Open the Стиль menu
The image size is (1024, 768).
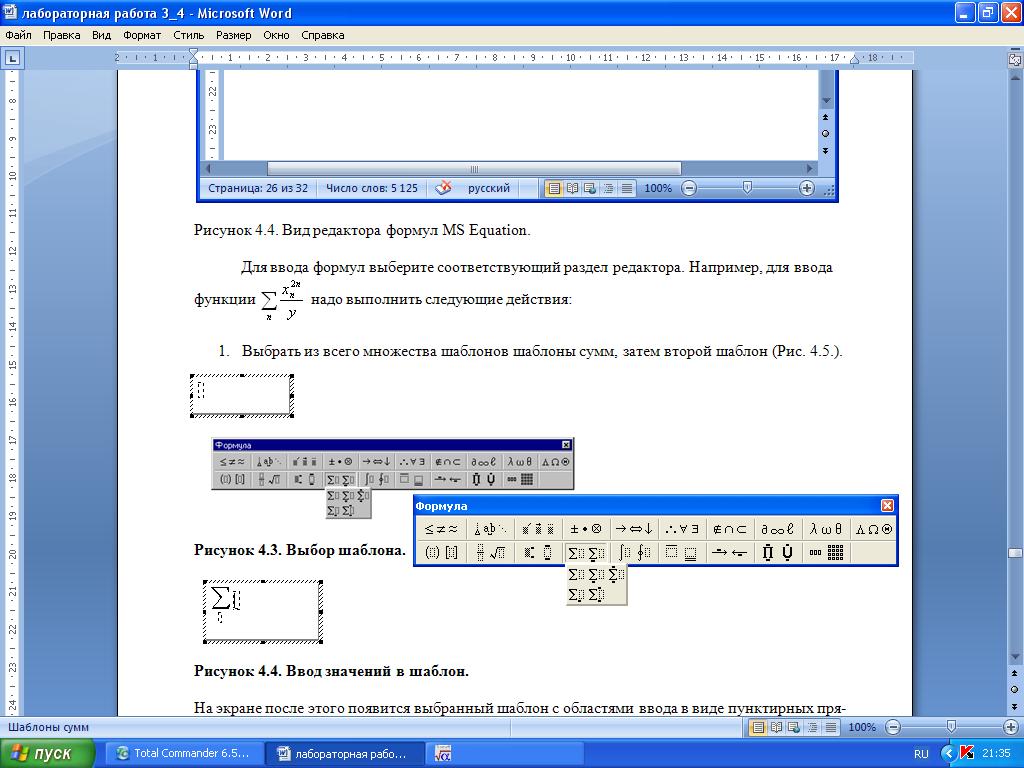click(189, 35)
